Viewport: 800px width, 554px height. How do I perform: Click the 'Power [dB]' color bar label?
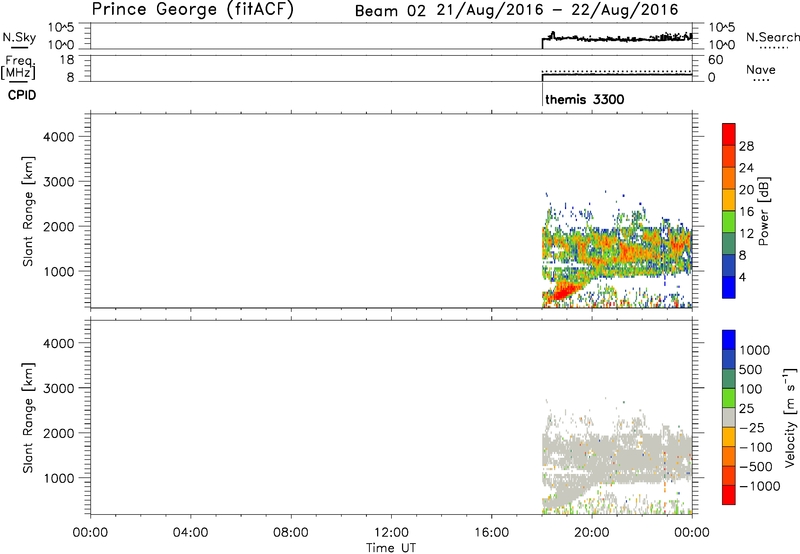click(x=763, y=211)
